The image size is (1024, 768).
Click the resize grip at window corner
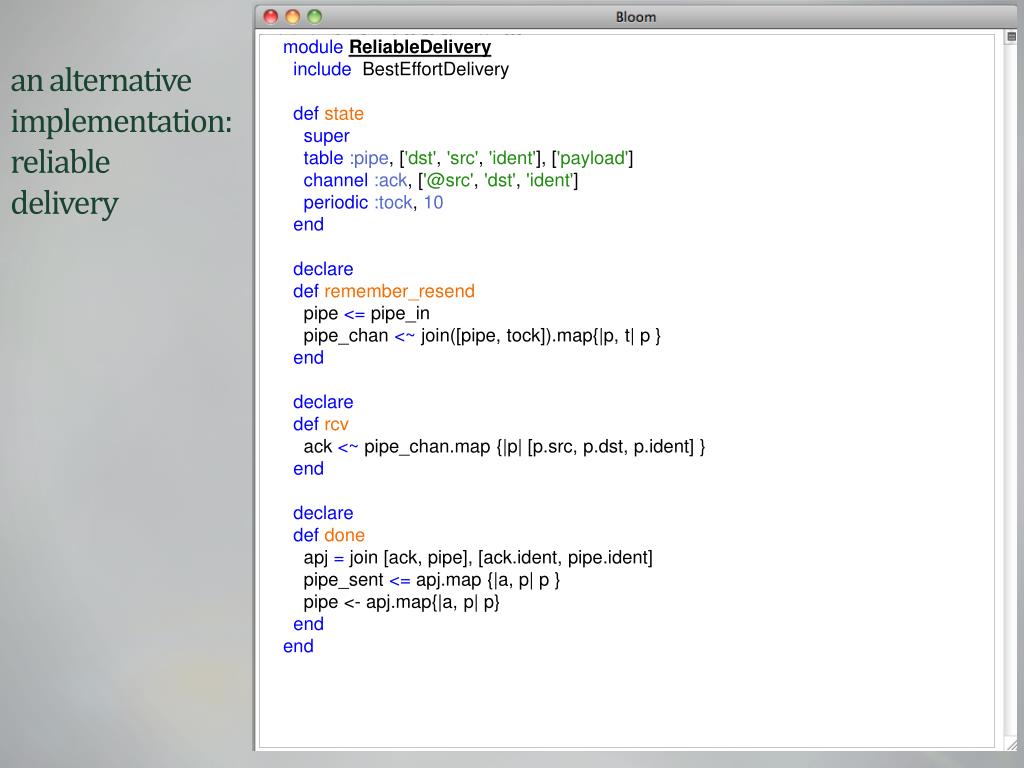click(1011, 744)
